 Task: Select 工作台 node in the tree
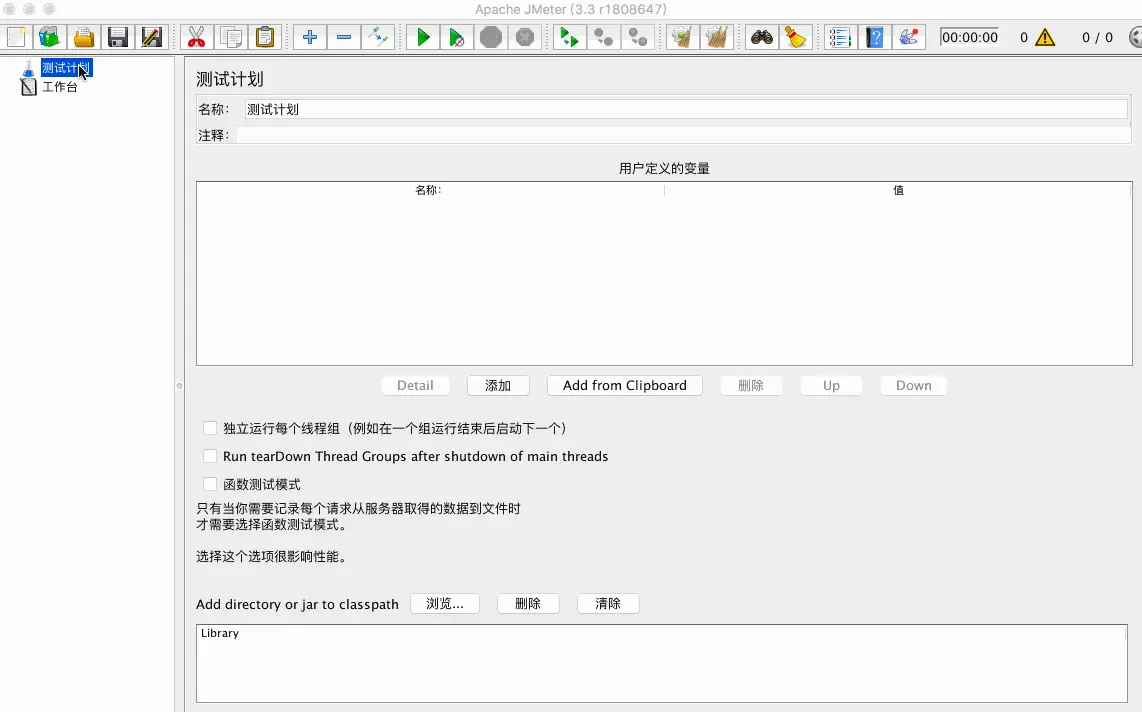[x=60, y=87]
